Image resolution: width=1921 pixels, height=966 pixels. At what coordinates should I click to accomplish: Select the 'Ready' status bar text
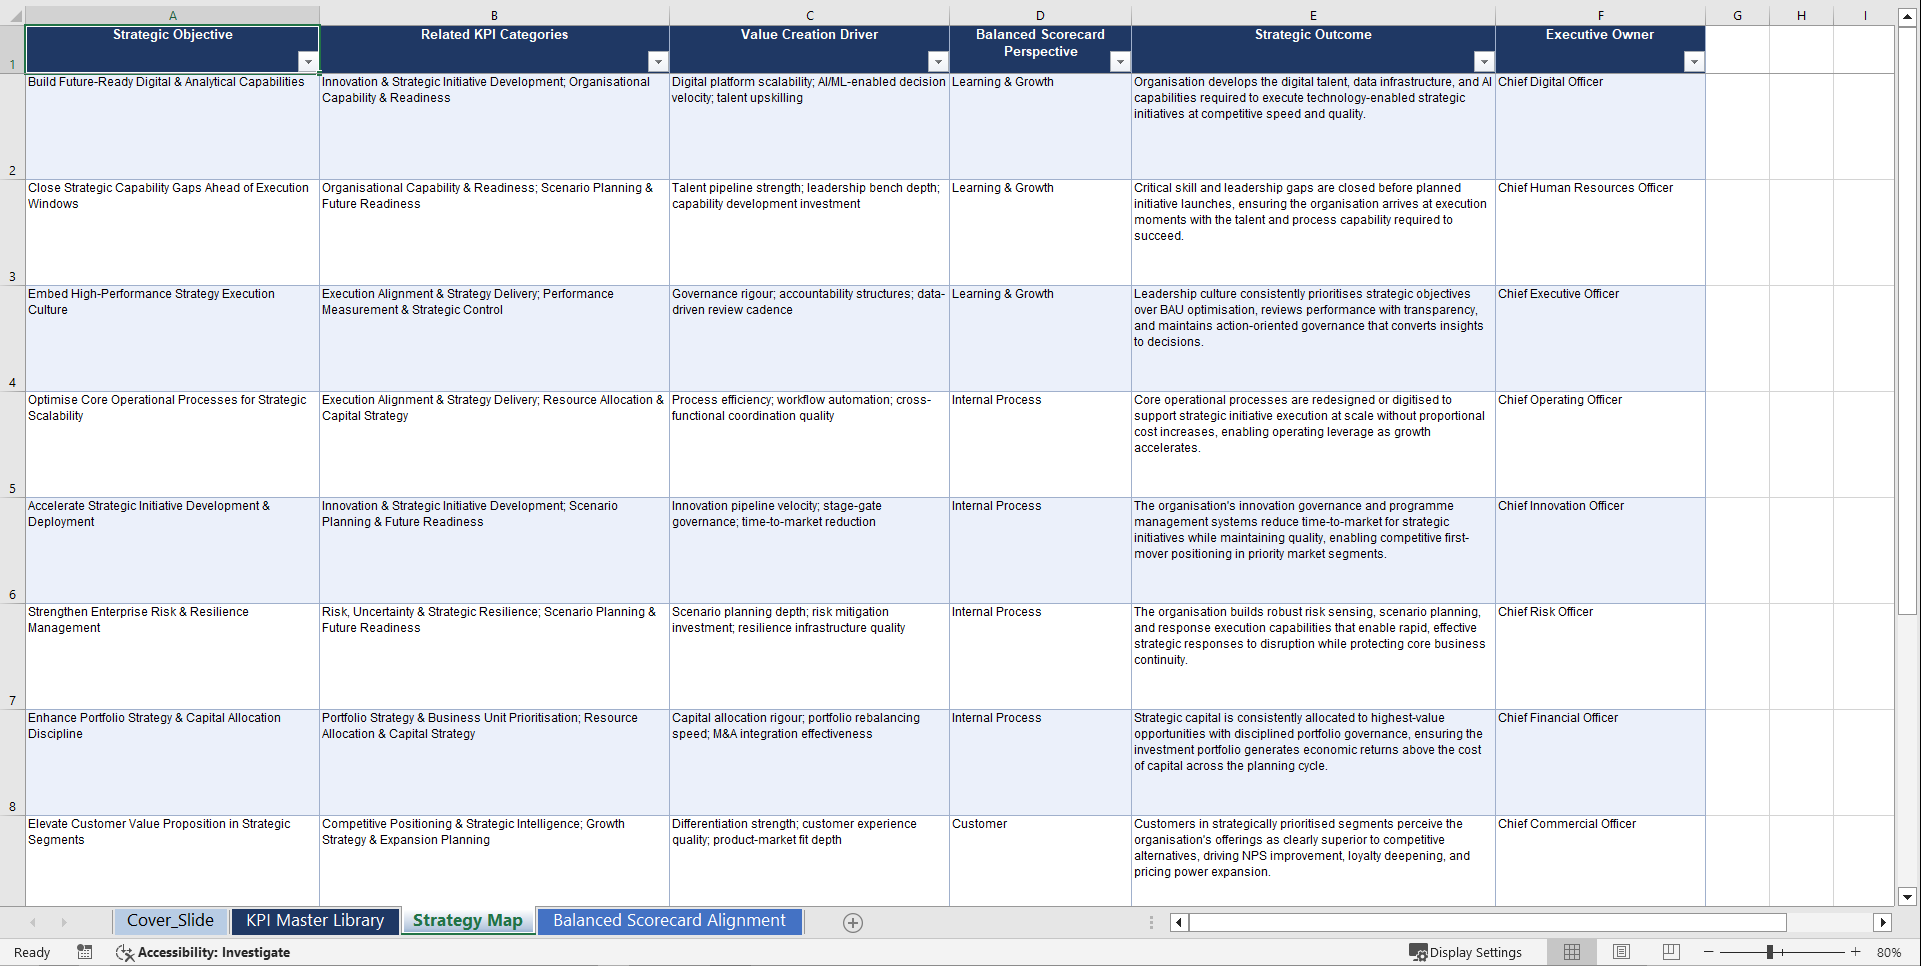click(32, 952)
